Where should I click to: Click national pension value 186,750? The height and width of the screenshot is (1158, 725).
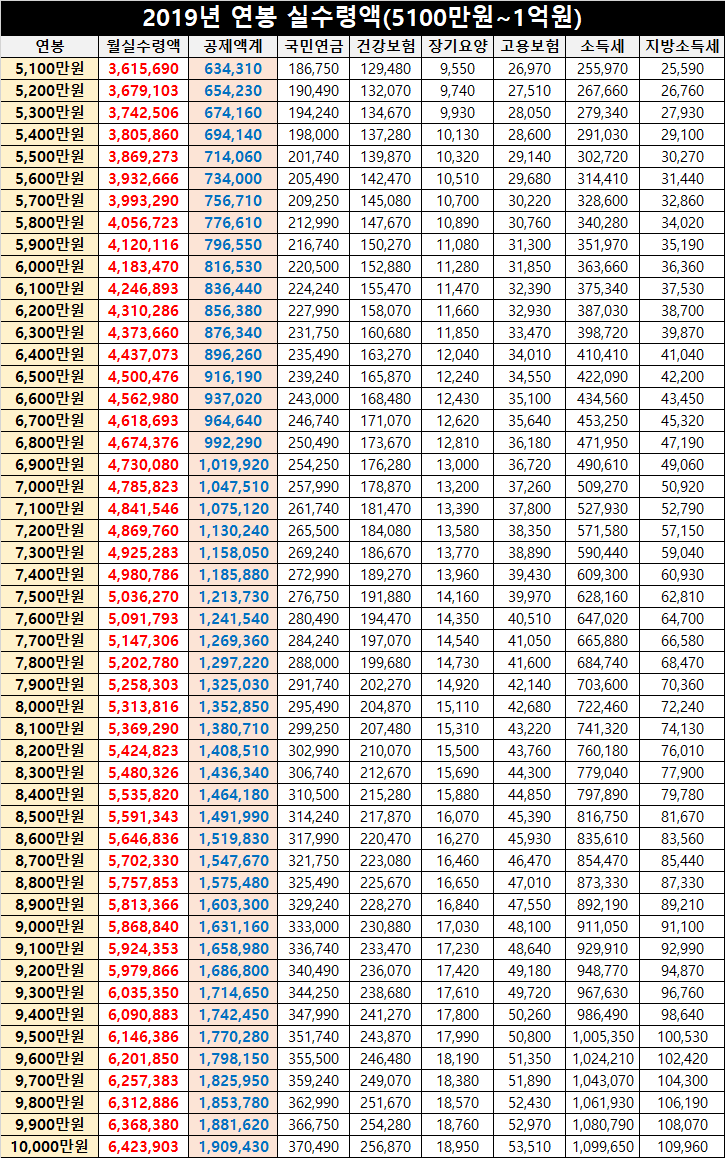pyautogui.click(x=314, y=69)
